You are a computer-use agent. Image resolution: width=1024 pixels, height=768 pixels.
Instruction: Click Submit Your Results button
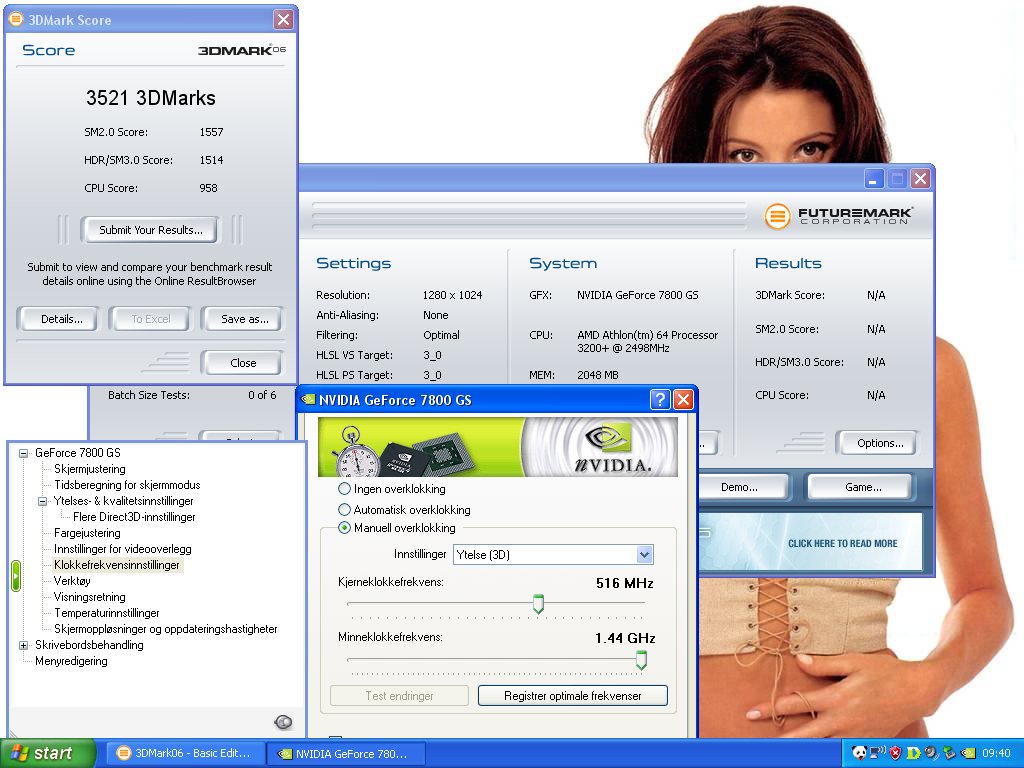pos(151,230)
